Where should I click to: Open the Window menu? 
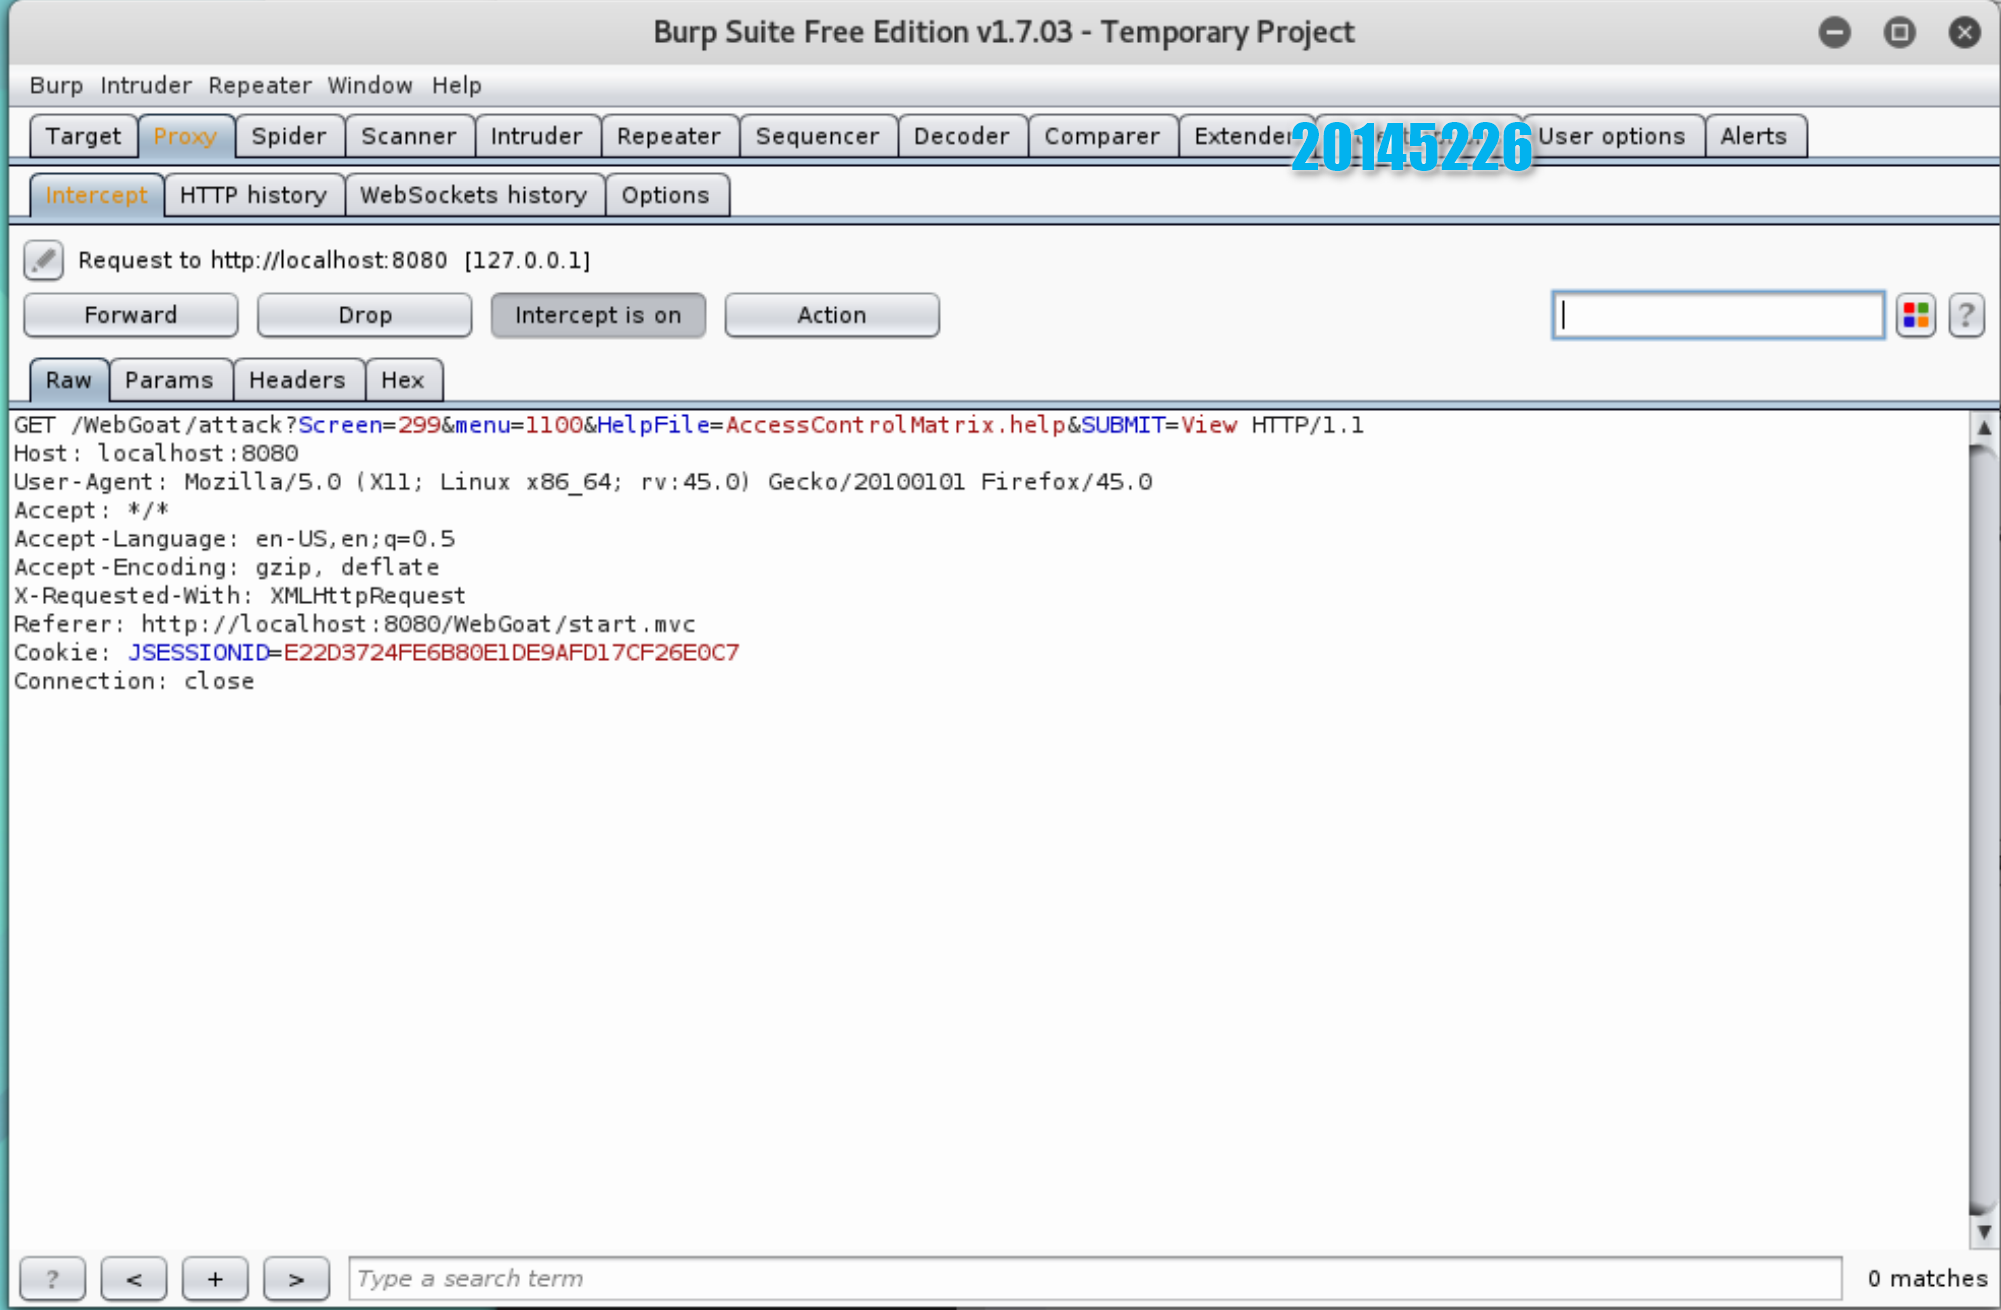[370, 86]
